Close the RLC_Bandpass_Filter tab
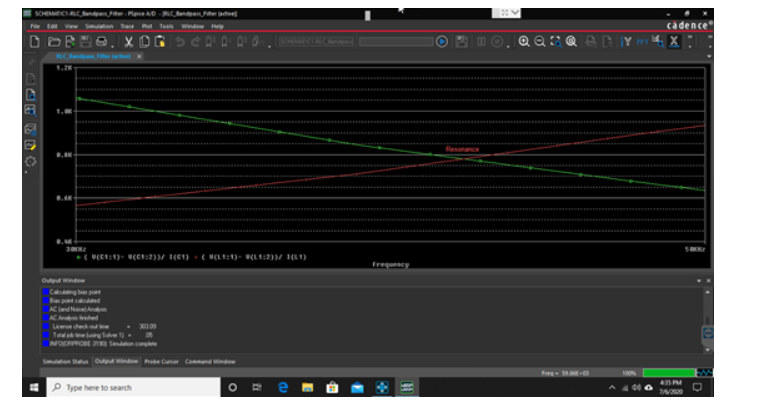 point(139,57)
